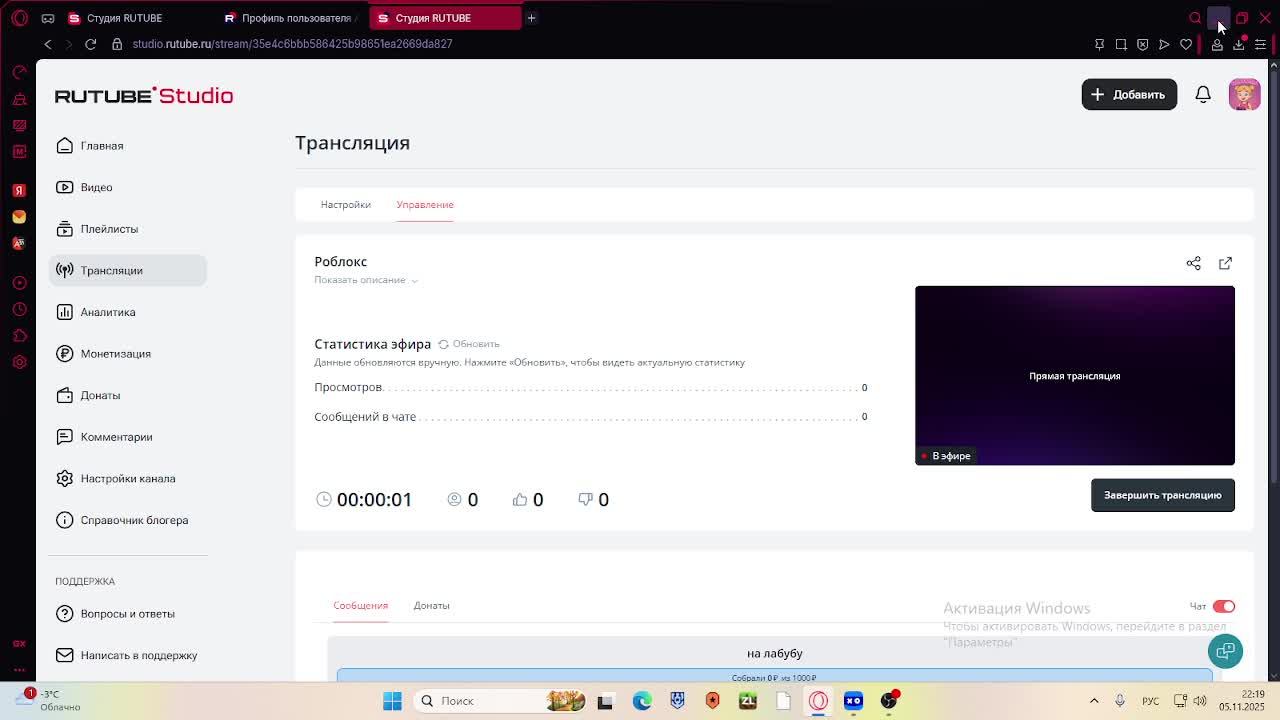Open the user avatar menu
The image size is (1280, 720).
tap(1244, 94)
